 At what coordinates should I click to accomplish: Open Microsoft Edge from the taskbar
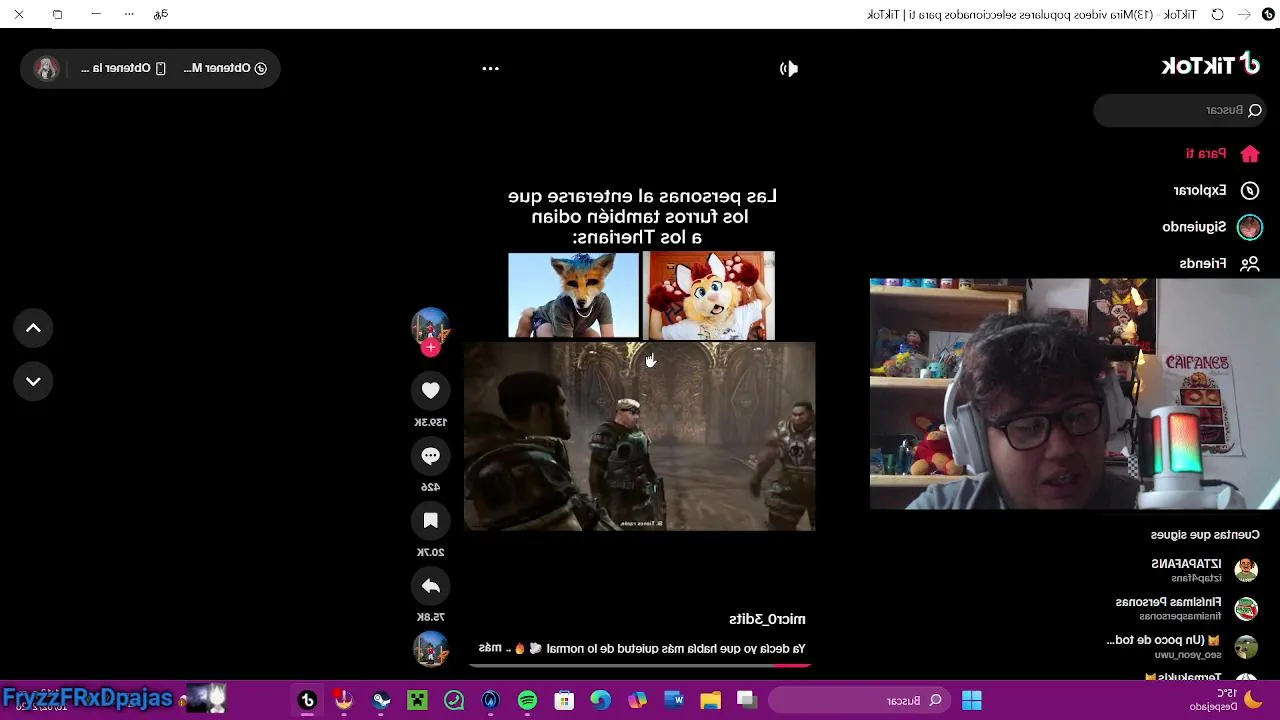point(600,700)
